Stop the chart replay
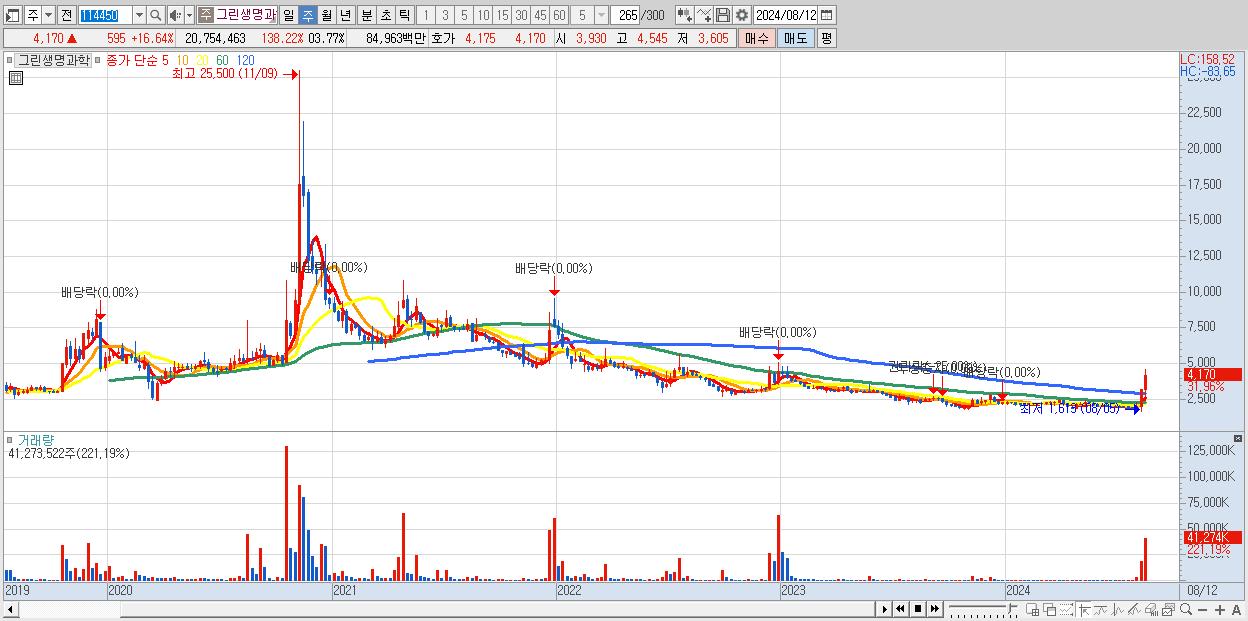This screenshot has height=621, width=1248. click(x=918, y=609)
